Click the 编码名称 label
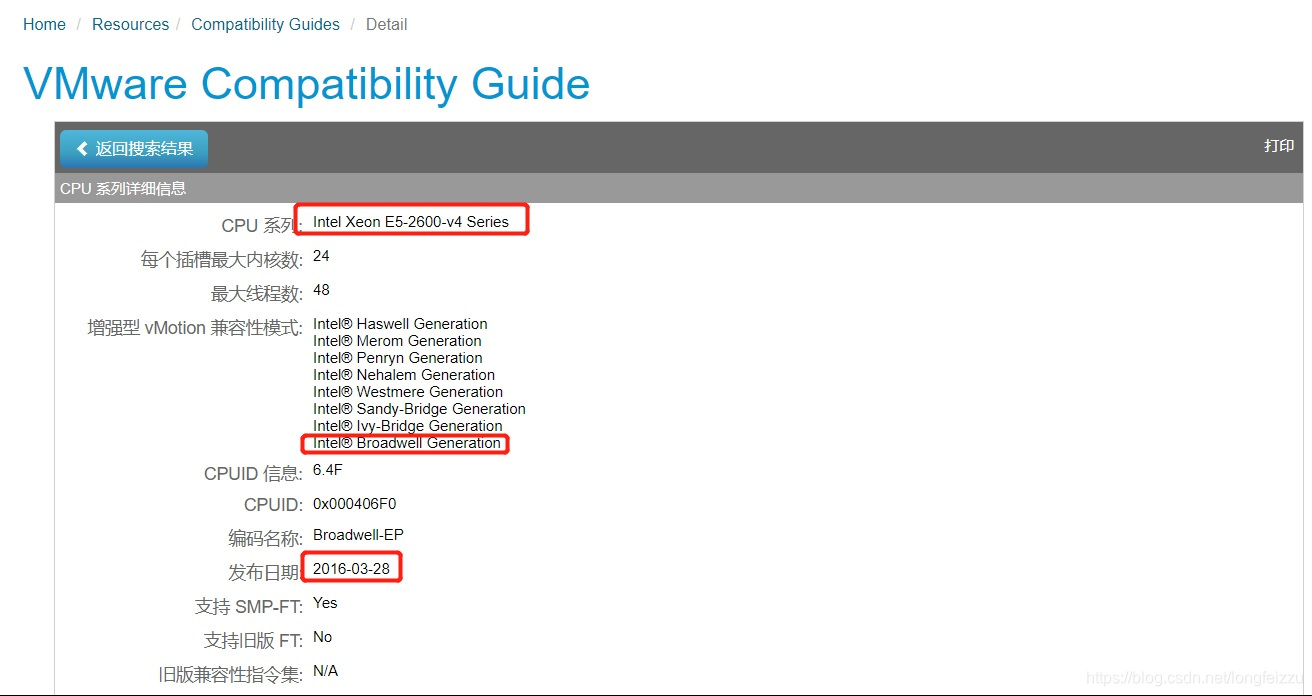The image size is (1312, 696). [265, 539]
